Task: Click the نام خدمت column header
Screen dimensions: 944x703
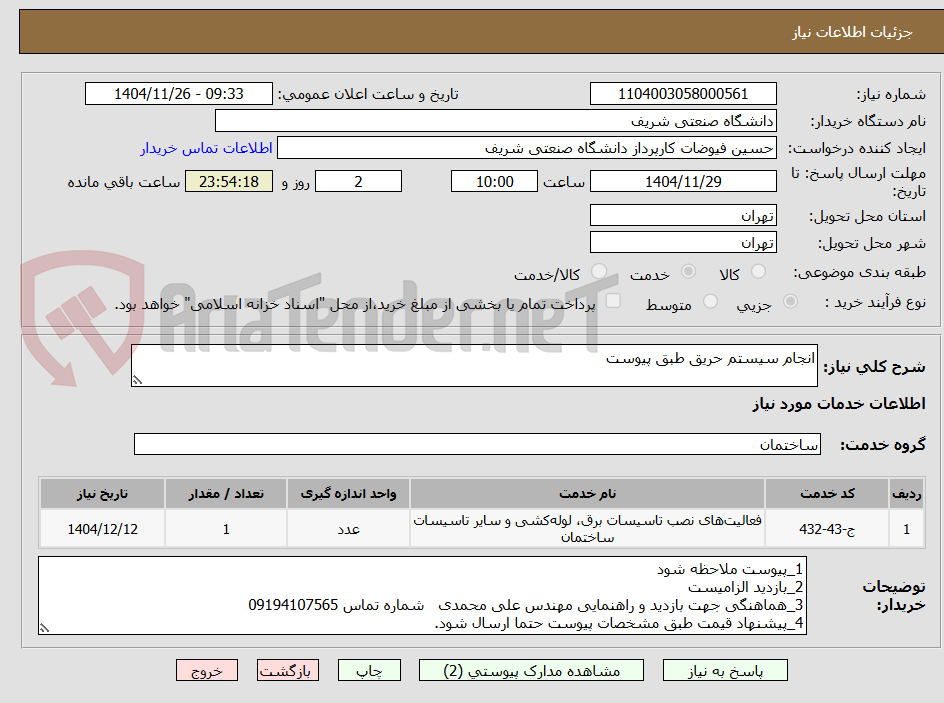Action: tap(588, 494)
